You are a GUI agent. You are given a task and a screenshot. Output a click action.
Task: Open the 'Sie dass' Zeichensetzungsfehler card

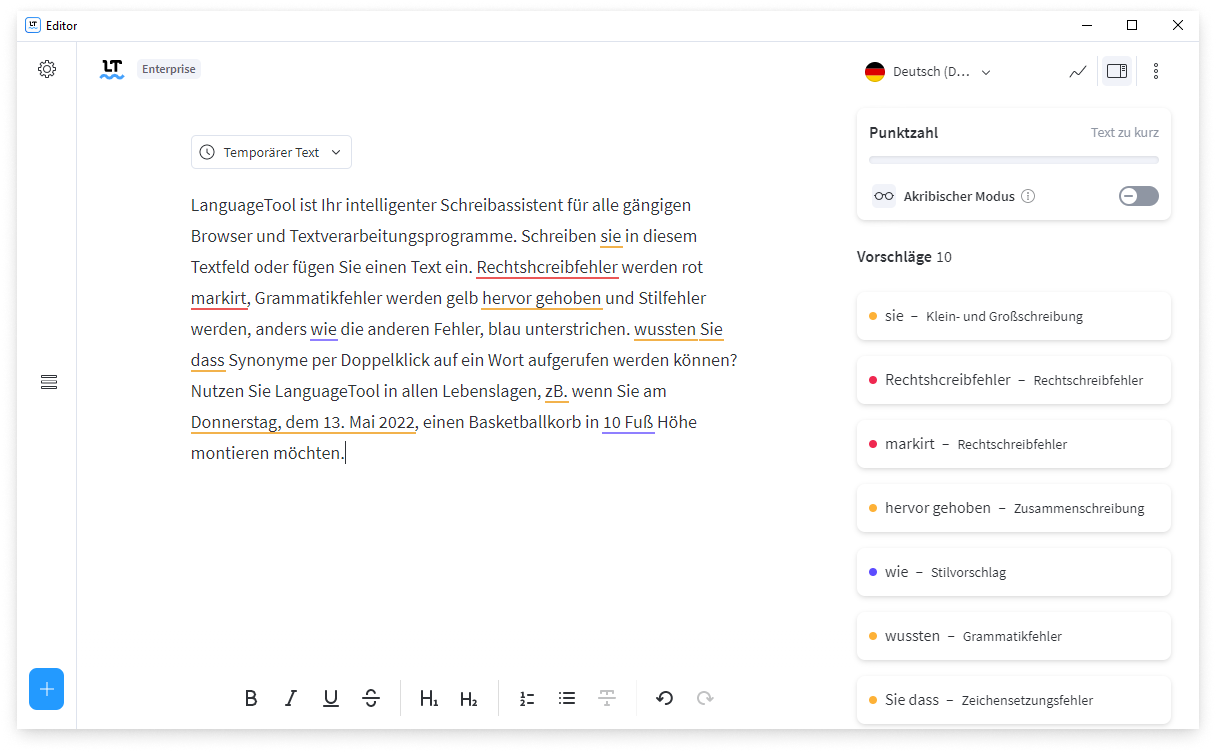(x=1014, y=700)
